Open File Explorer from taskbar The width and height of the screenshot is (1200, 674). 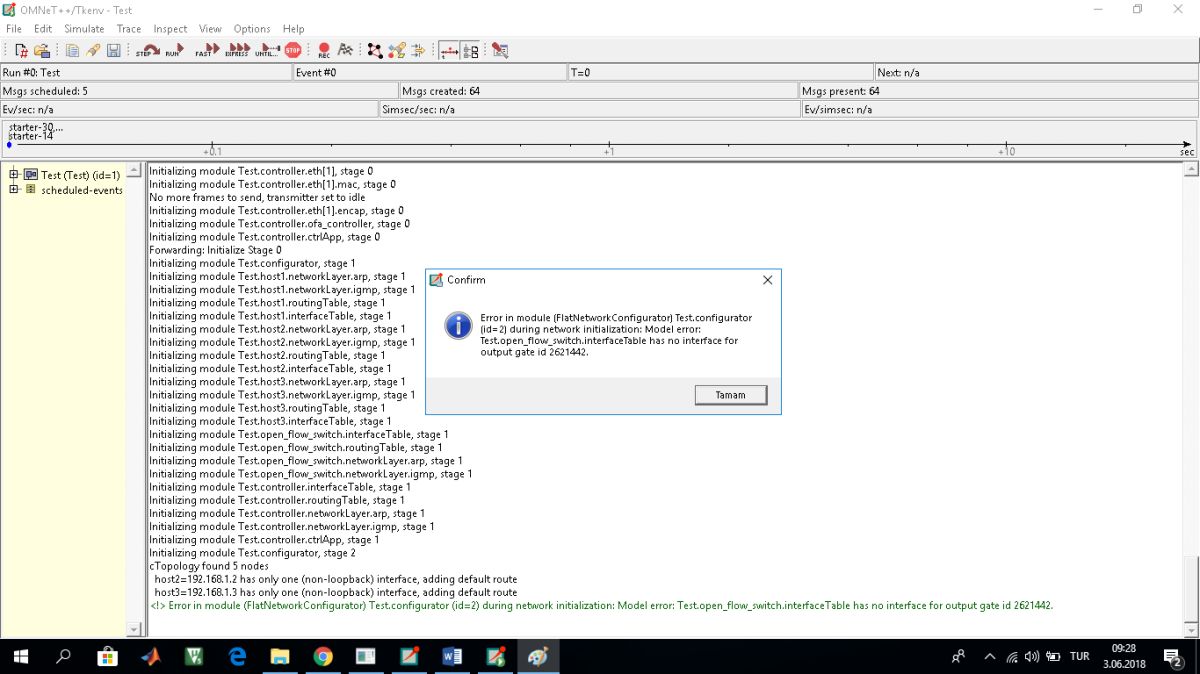coord(279,657)
